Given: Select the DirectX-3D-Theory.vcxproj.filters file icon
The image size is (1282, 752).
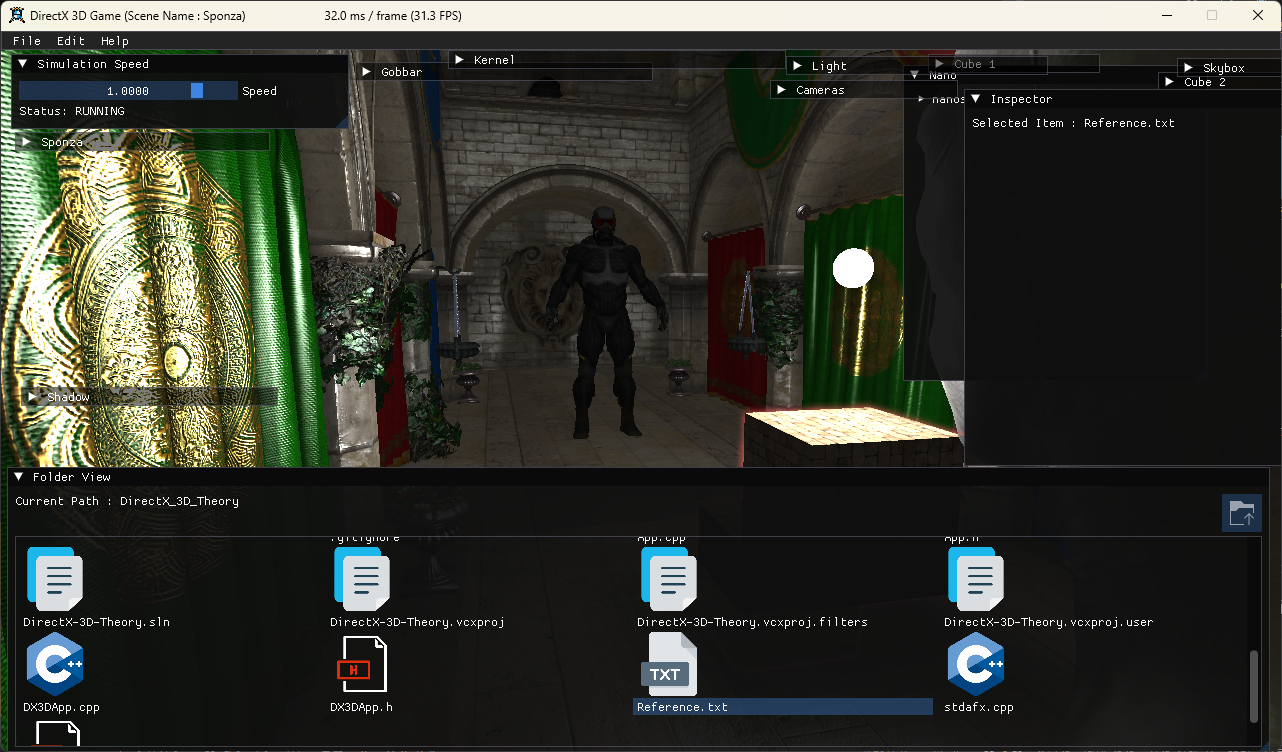Looking at the screenshot, I should point(669,579).
